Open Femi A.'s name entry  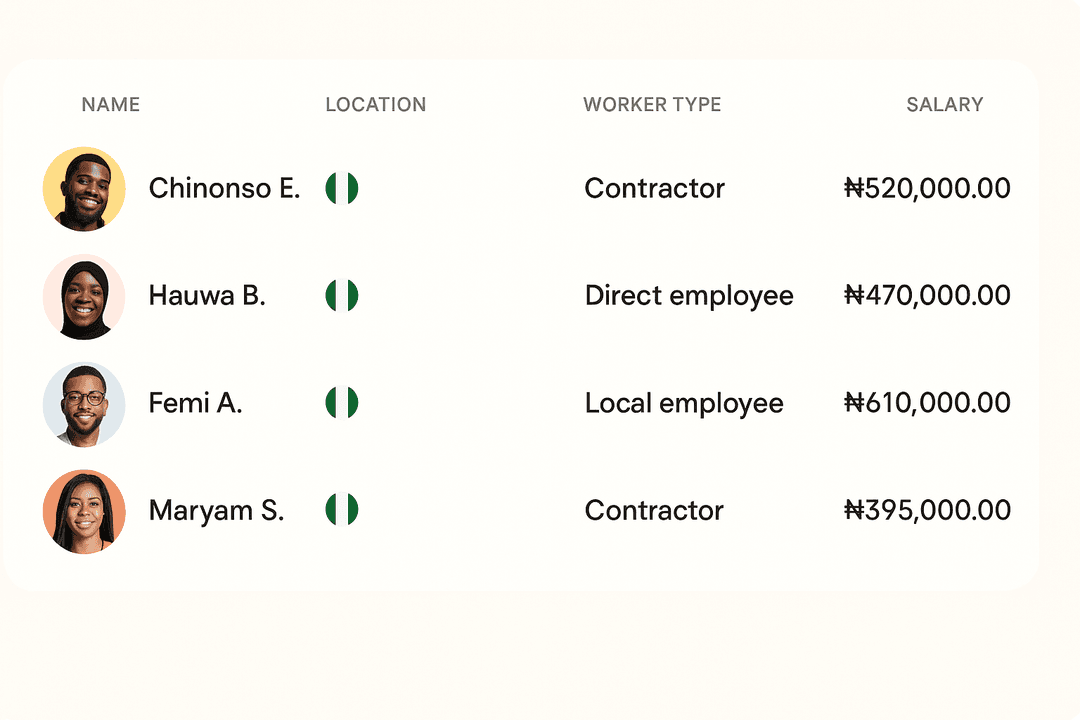[196, 403]
